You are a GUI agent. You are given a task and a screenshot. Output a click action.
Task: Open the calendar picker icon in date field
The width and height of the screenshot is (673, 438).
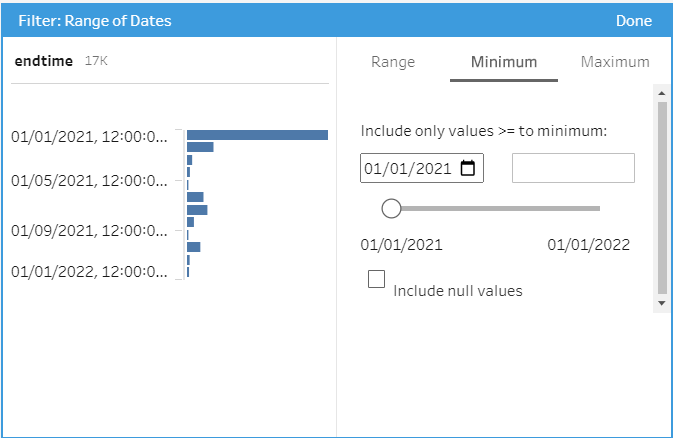pyautogui.click(x=468, y=168)
